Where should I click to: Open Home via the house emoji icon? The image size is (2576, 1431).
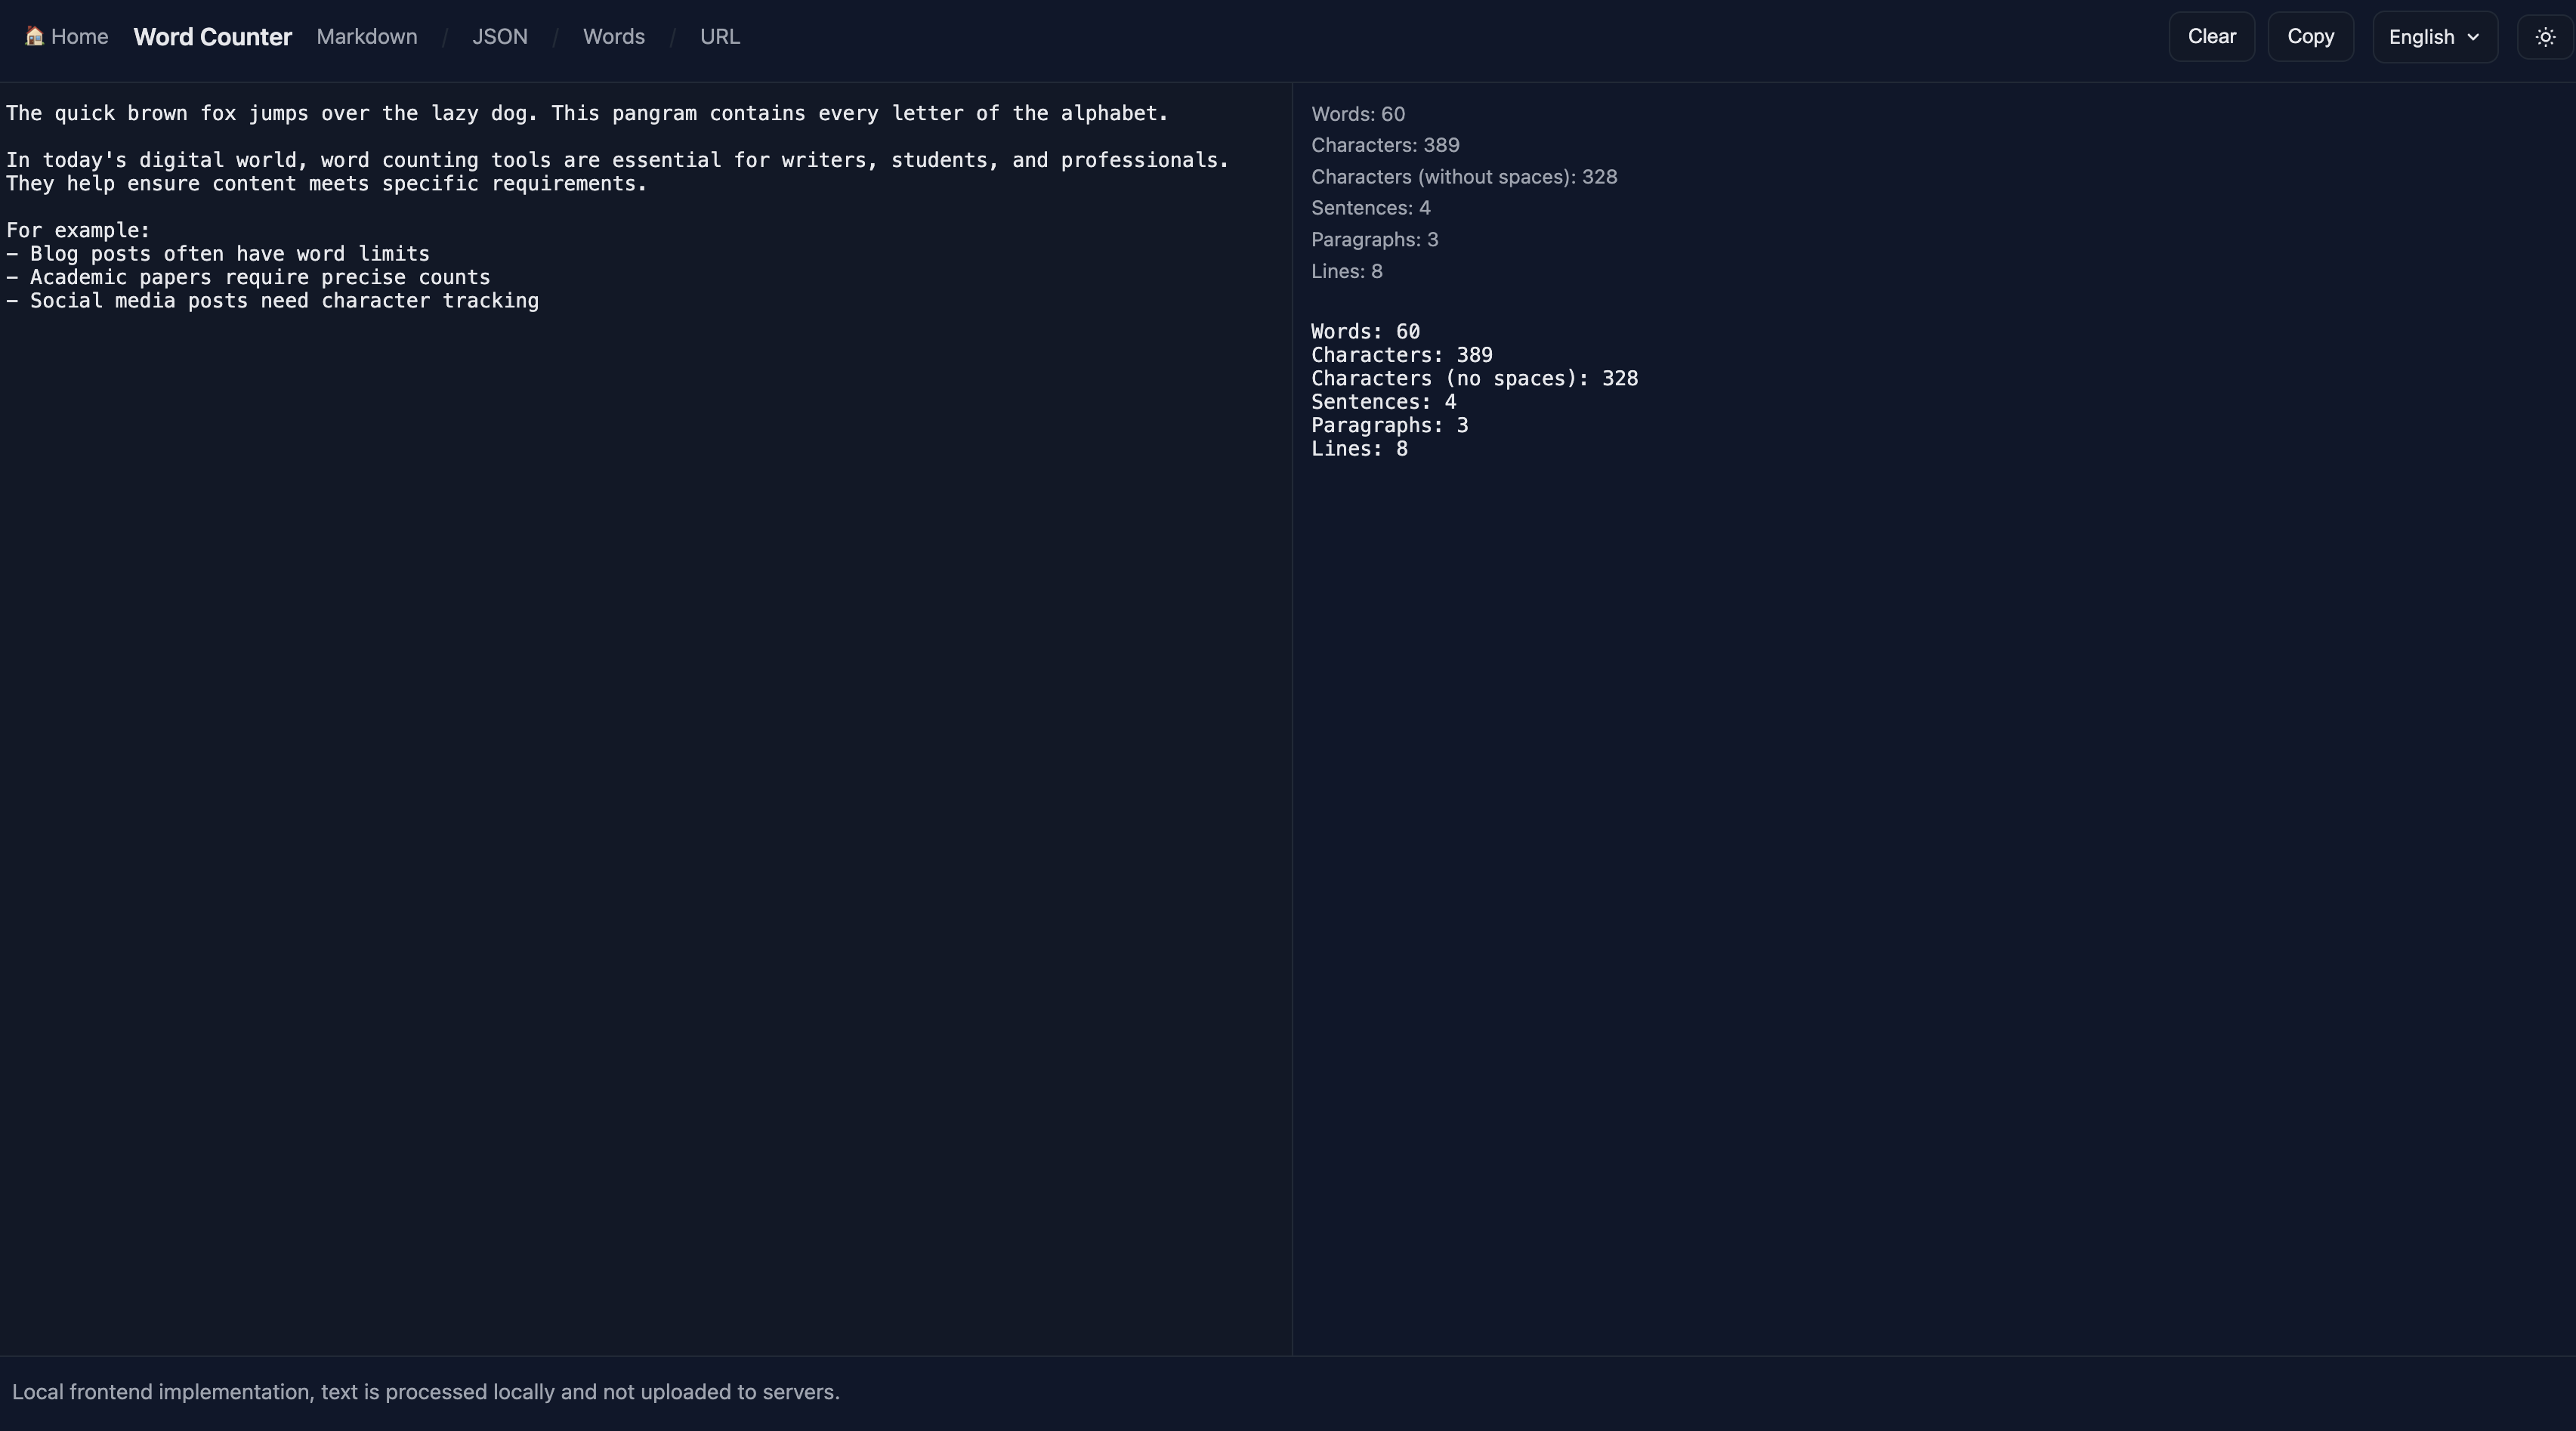coord(34,36)
